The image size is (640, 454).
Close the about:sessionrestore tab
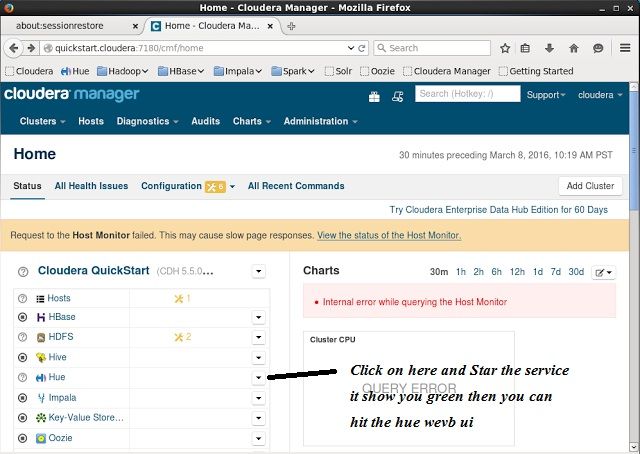(135, 26)
